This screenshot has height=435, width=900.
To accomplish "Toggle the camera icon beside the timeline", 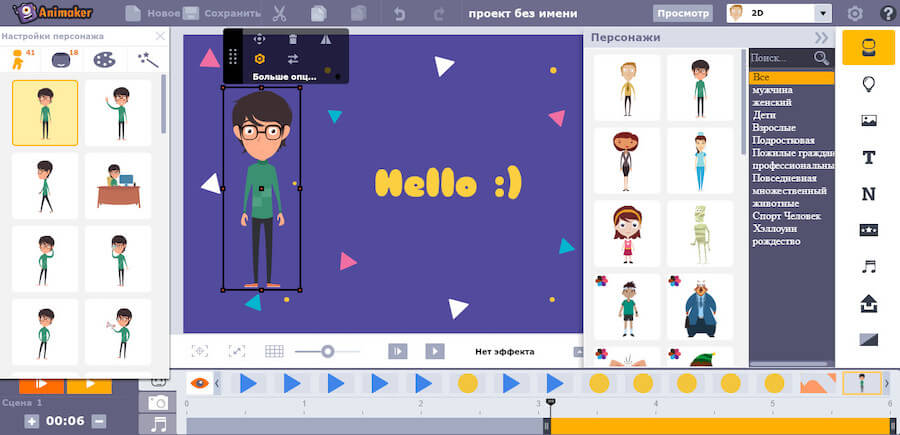I will pos(158,402).
